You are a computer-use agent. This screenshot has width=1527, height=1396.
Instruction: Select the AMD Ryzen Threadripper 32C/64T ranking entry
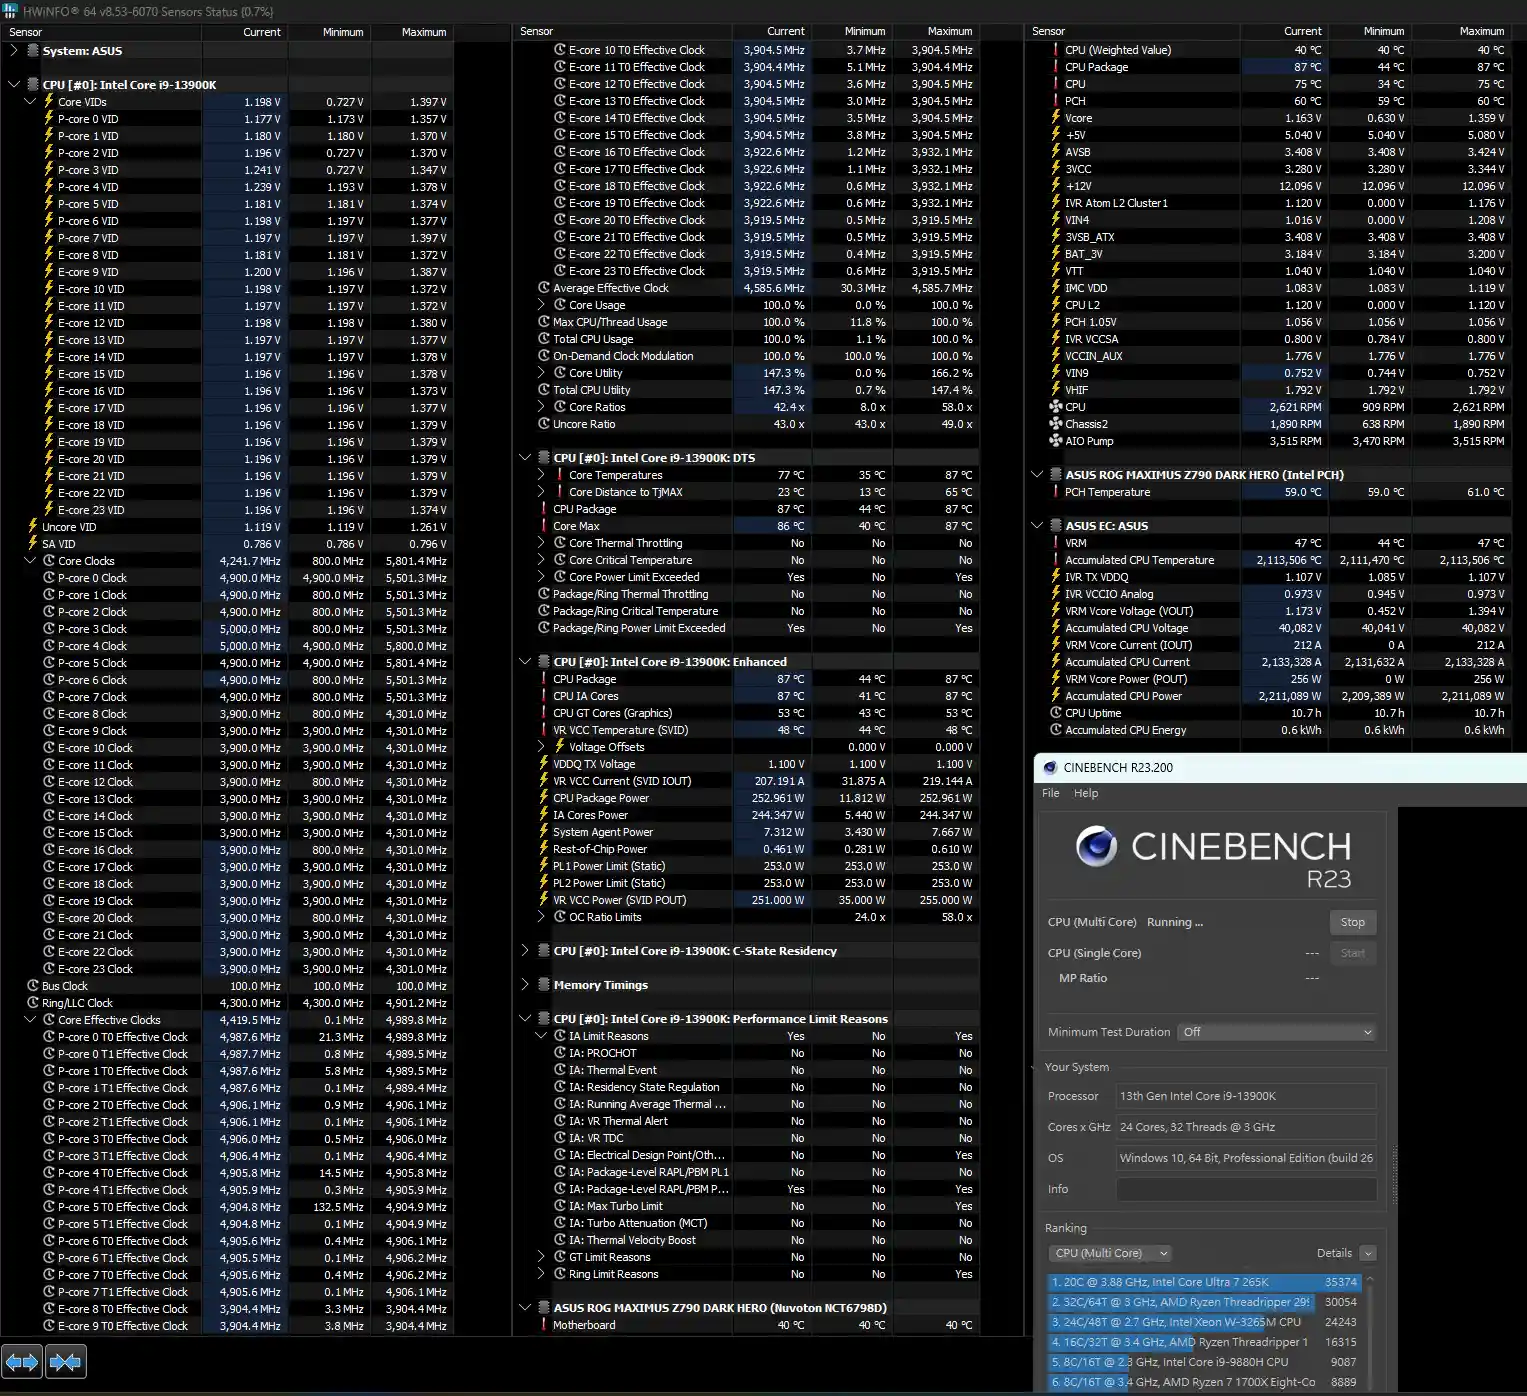(1204, 1302)
